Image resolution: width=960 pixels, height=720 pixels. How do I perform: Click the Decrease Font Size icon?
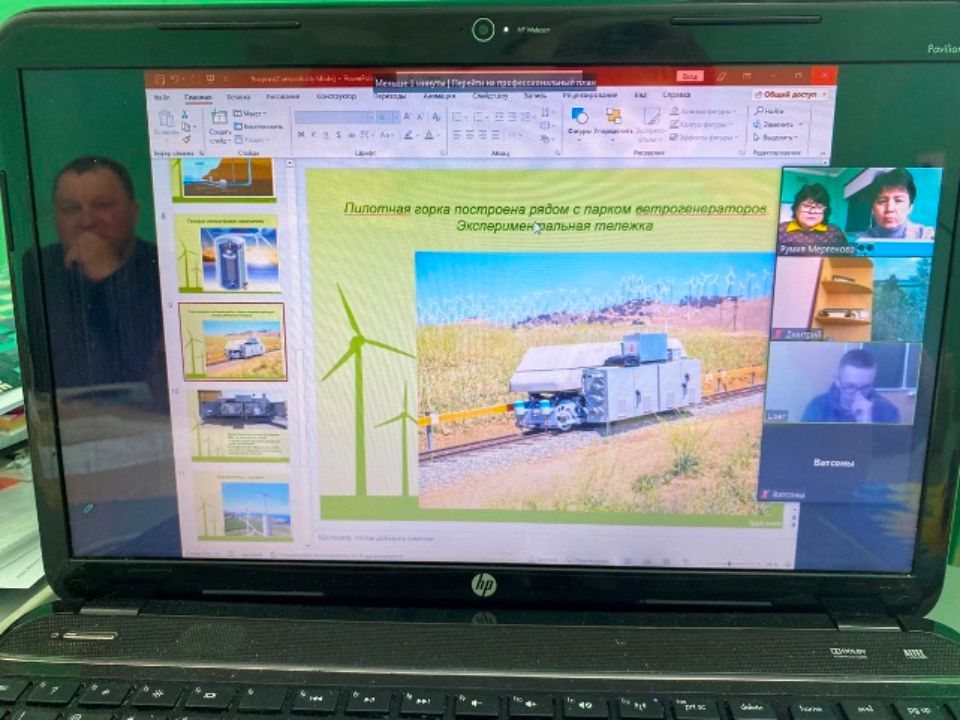point(421,116)
